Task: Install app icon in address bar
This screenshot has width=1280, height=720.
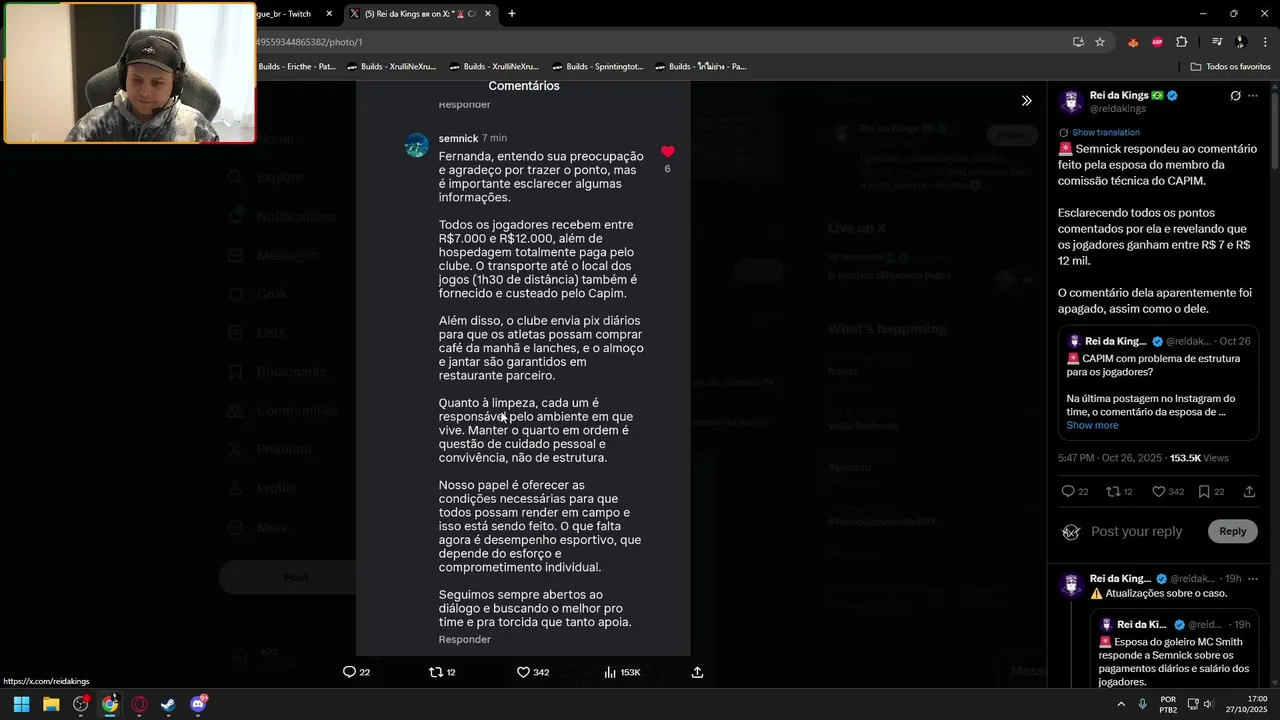Action: point(1078,42)
